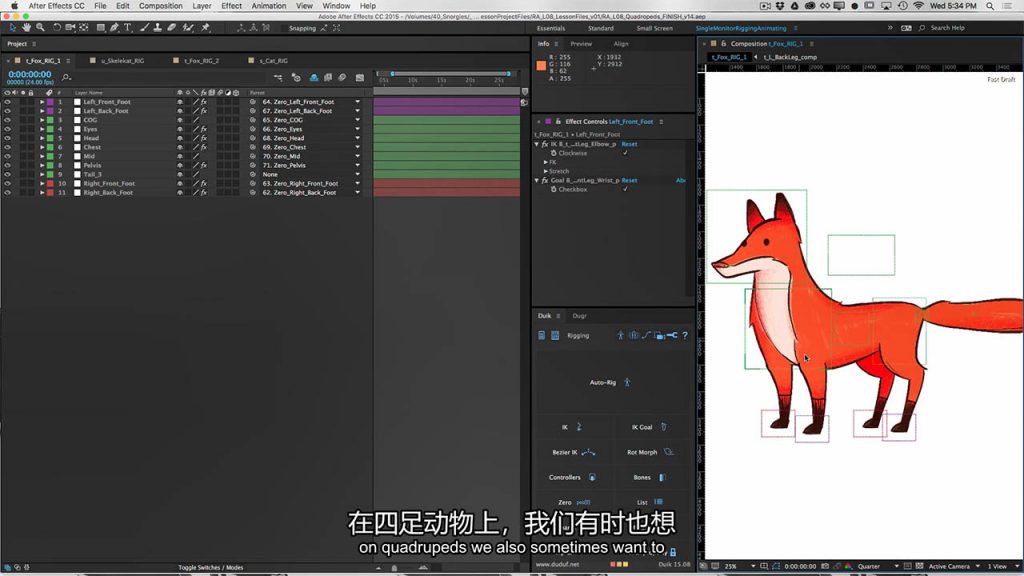This screenshot has height=576, width=1024.
Task: Click the Search Help field
Action: pos(947,28)
